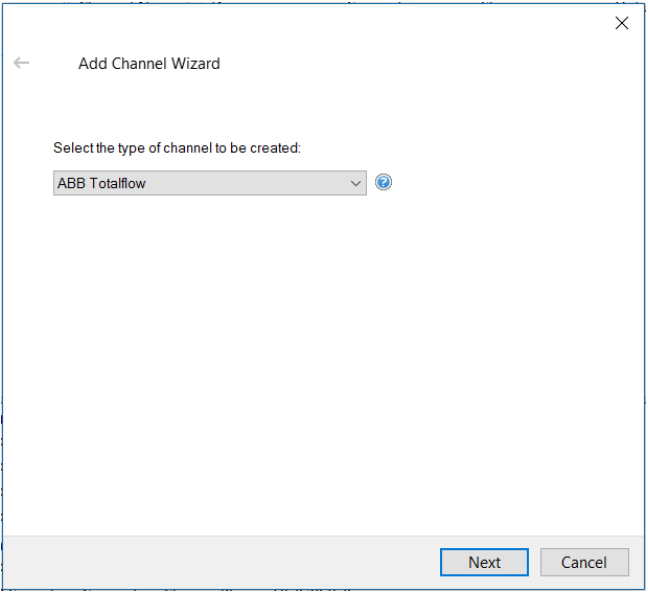Expand the channel type dropdown chevron

tap(356, 183)
